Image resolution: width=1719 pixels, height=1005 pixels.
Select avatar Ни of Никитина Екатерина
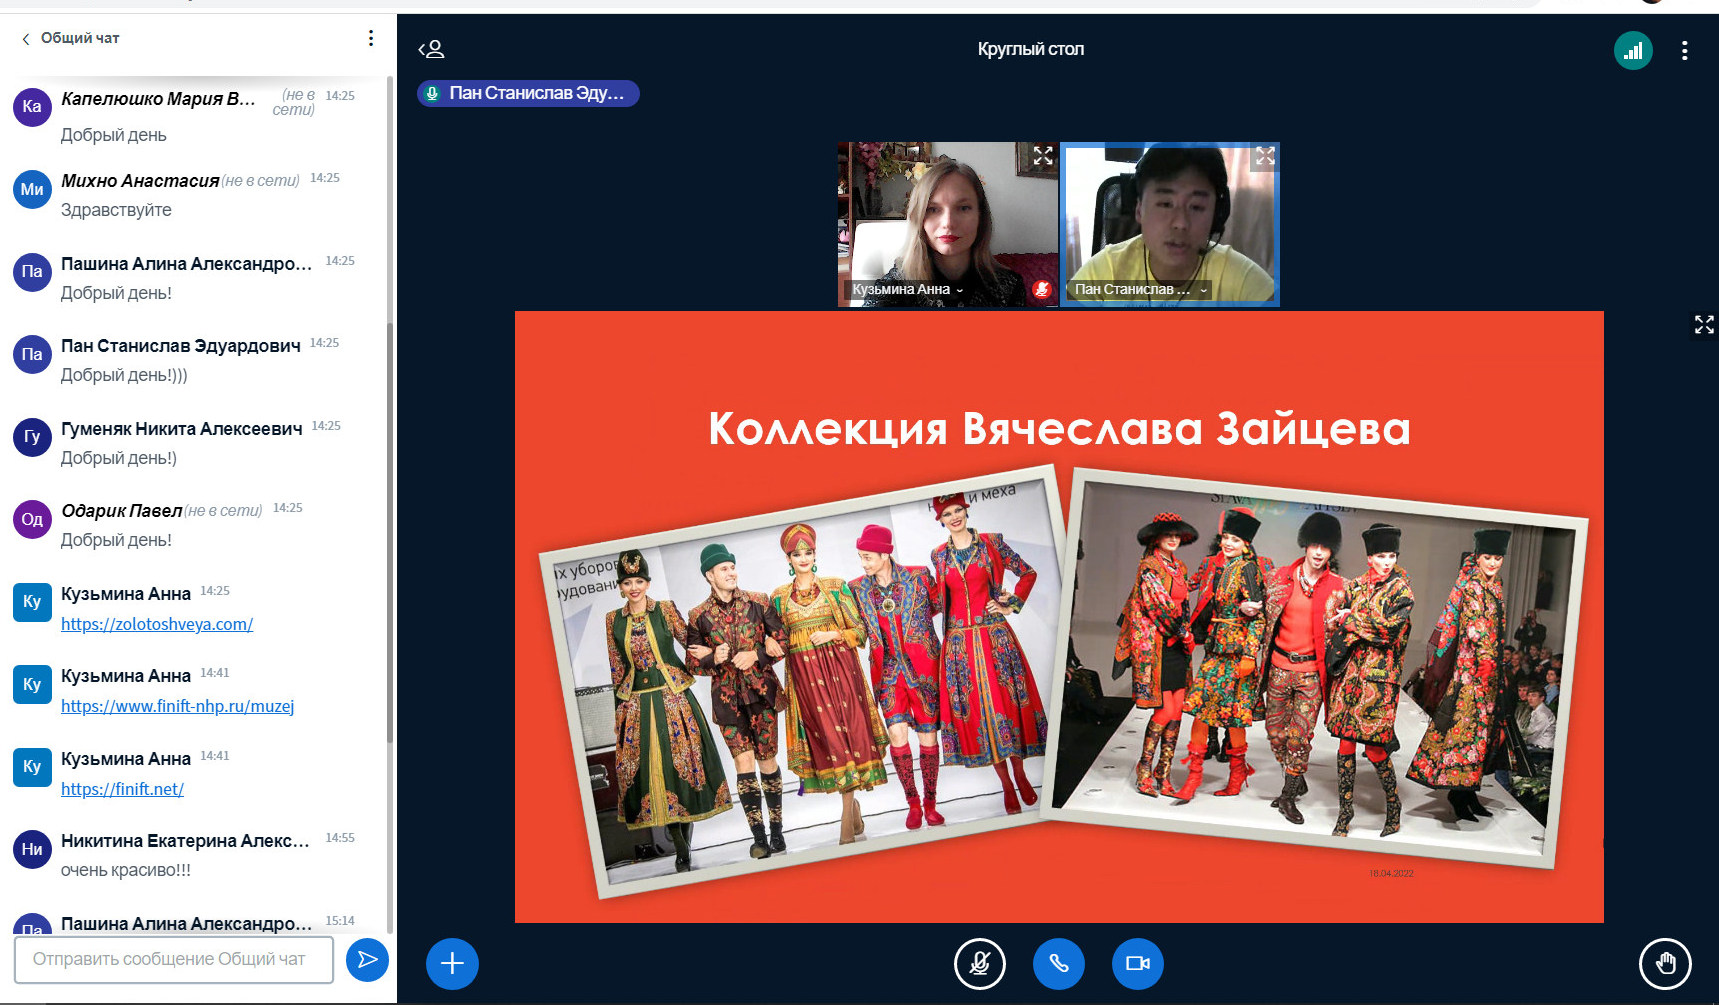[32, 849]
